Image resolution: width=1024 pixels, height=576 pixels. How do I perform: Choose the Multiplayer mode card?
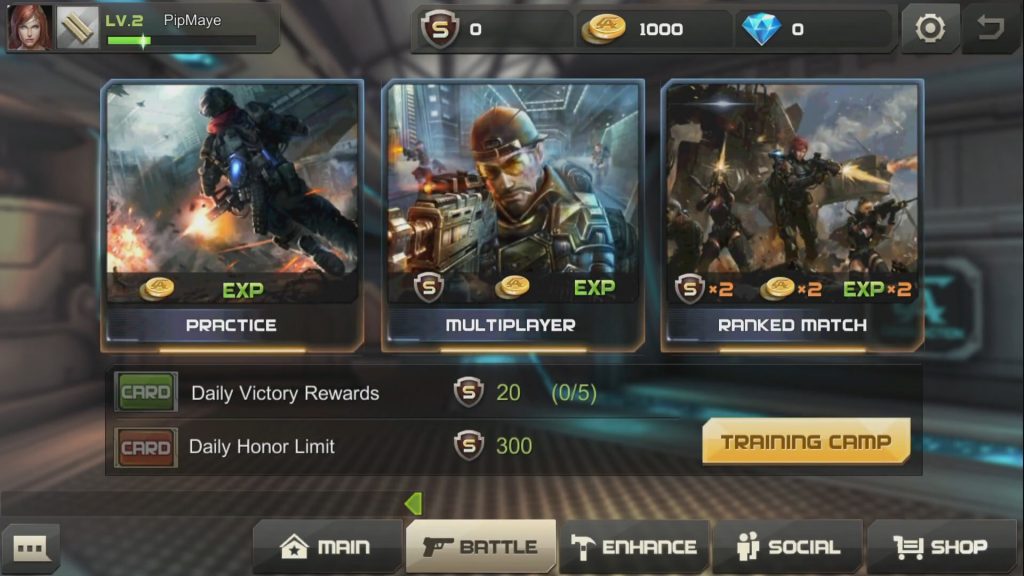pos(513,216)
